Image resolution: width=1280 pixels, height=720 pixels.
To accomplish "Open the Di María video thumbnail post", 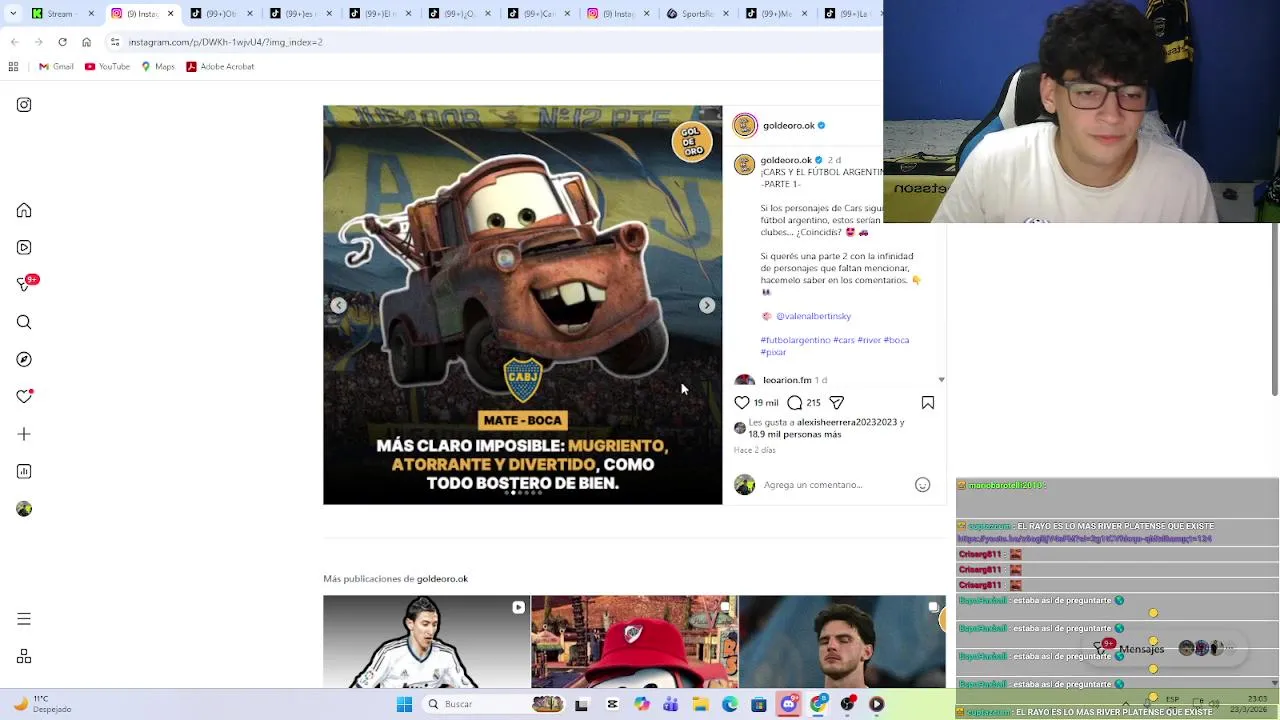I will point(426,642).
